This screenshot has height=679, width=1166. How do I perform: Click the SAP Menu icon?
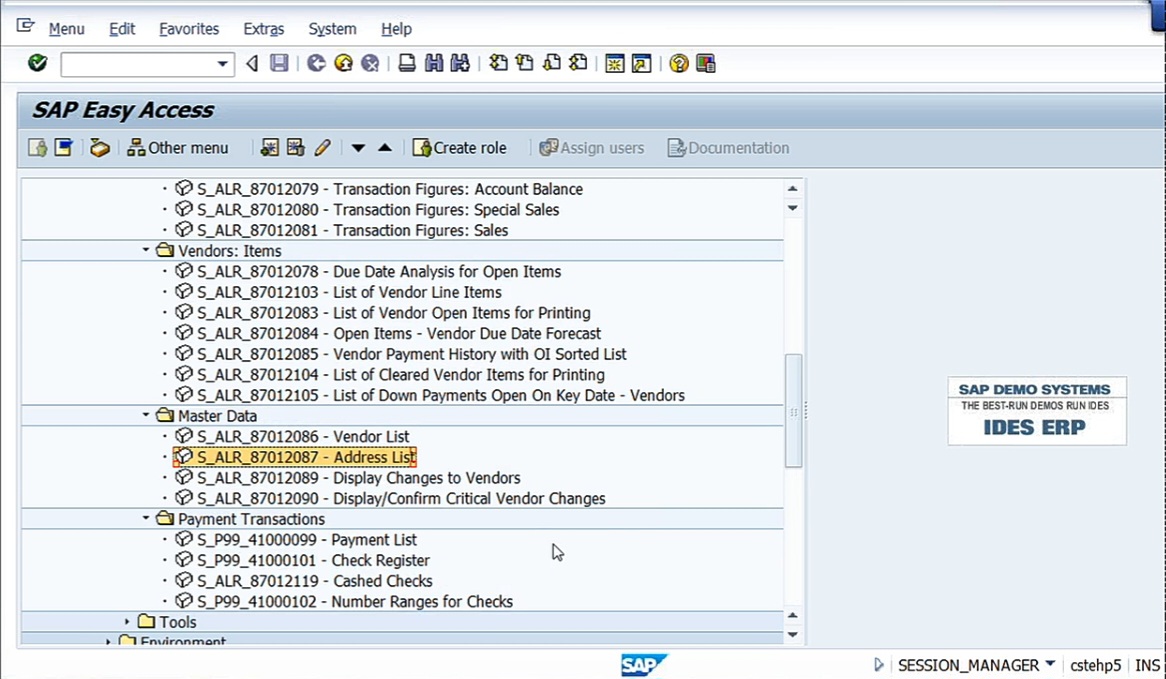64,147
